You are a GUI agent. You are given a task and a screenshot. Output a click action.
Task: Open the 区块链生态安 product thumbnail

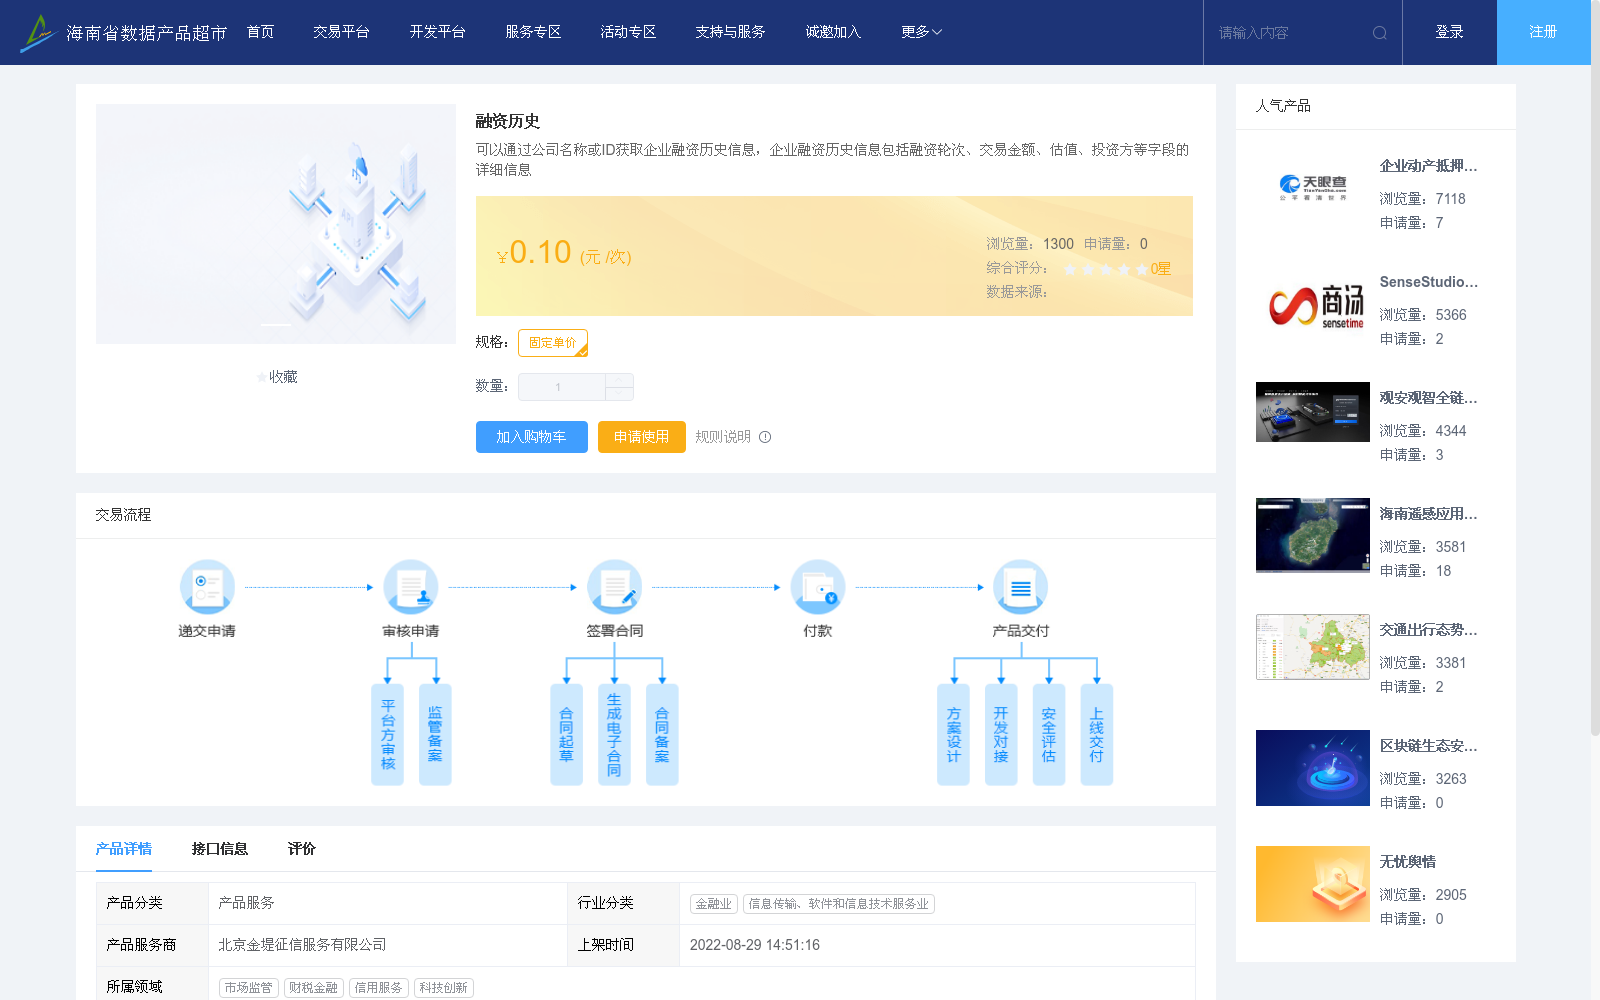pyautogui.click(x=1313, y=768)
